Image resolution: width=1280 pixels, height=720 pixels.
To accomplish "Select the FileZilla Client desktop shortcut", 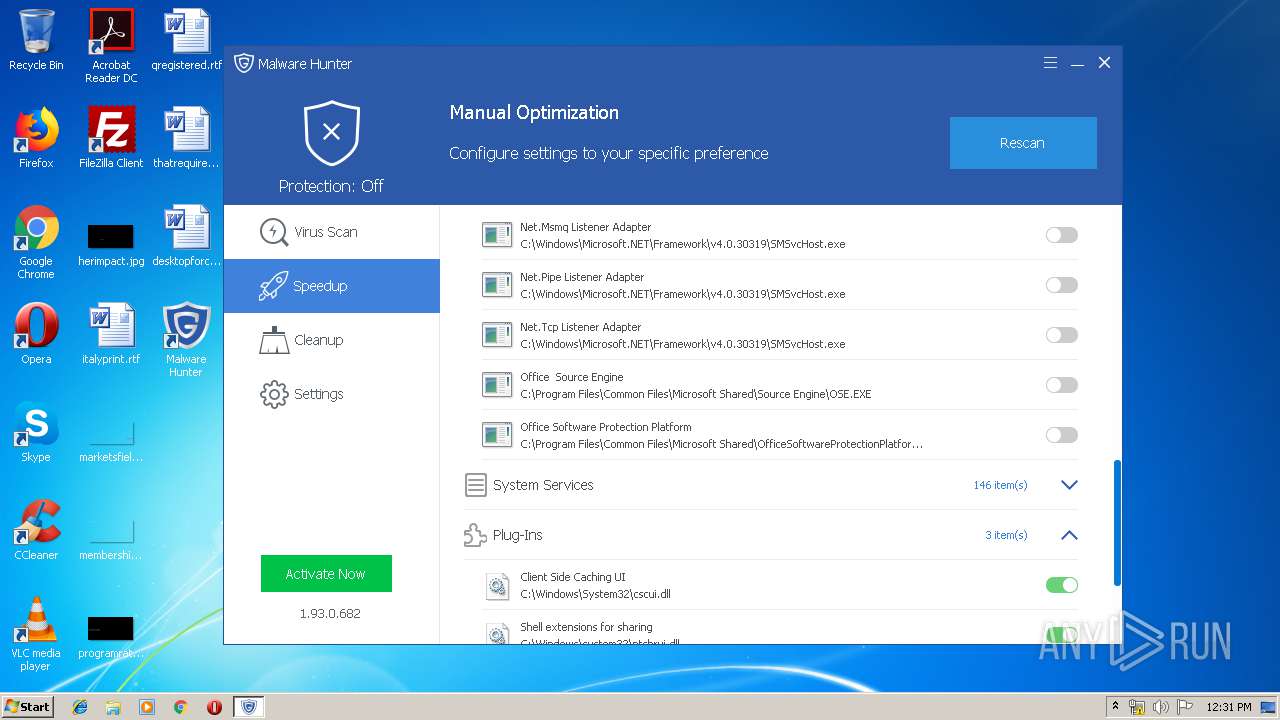I will tap(111, 137).
